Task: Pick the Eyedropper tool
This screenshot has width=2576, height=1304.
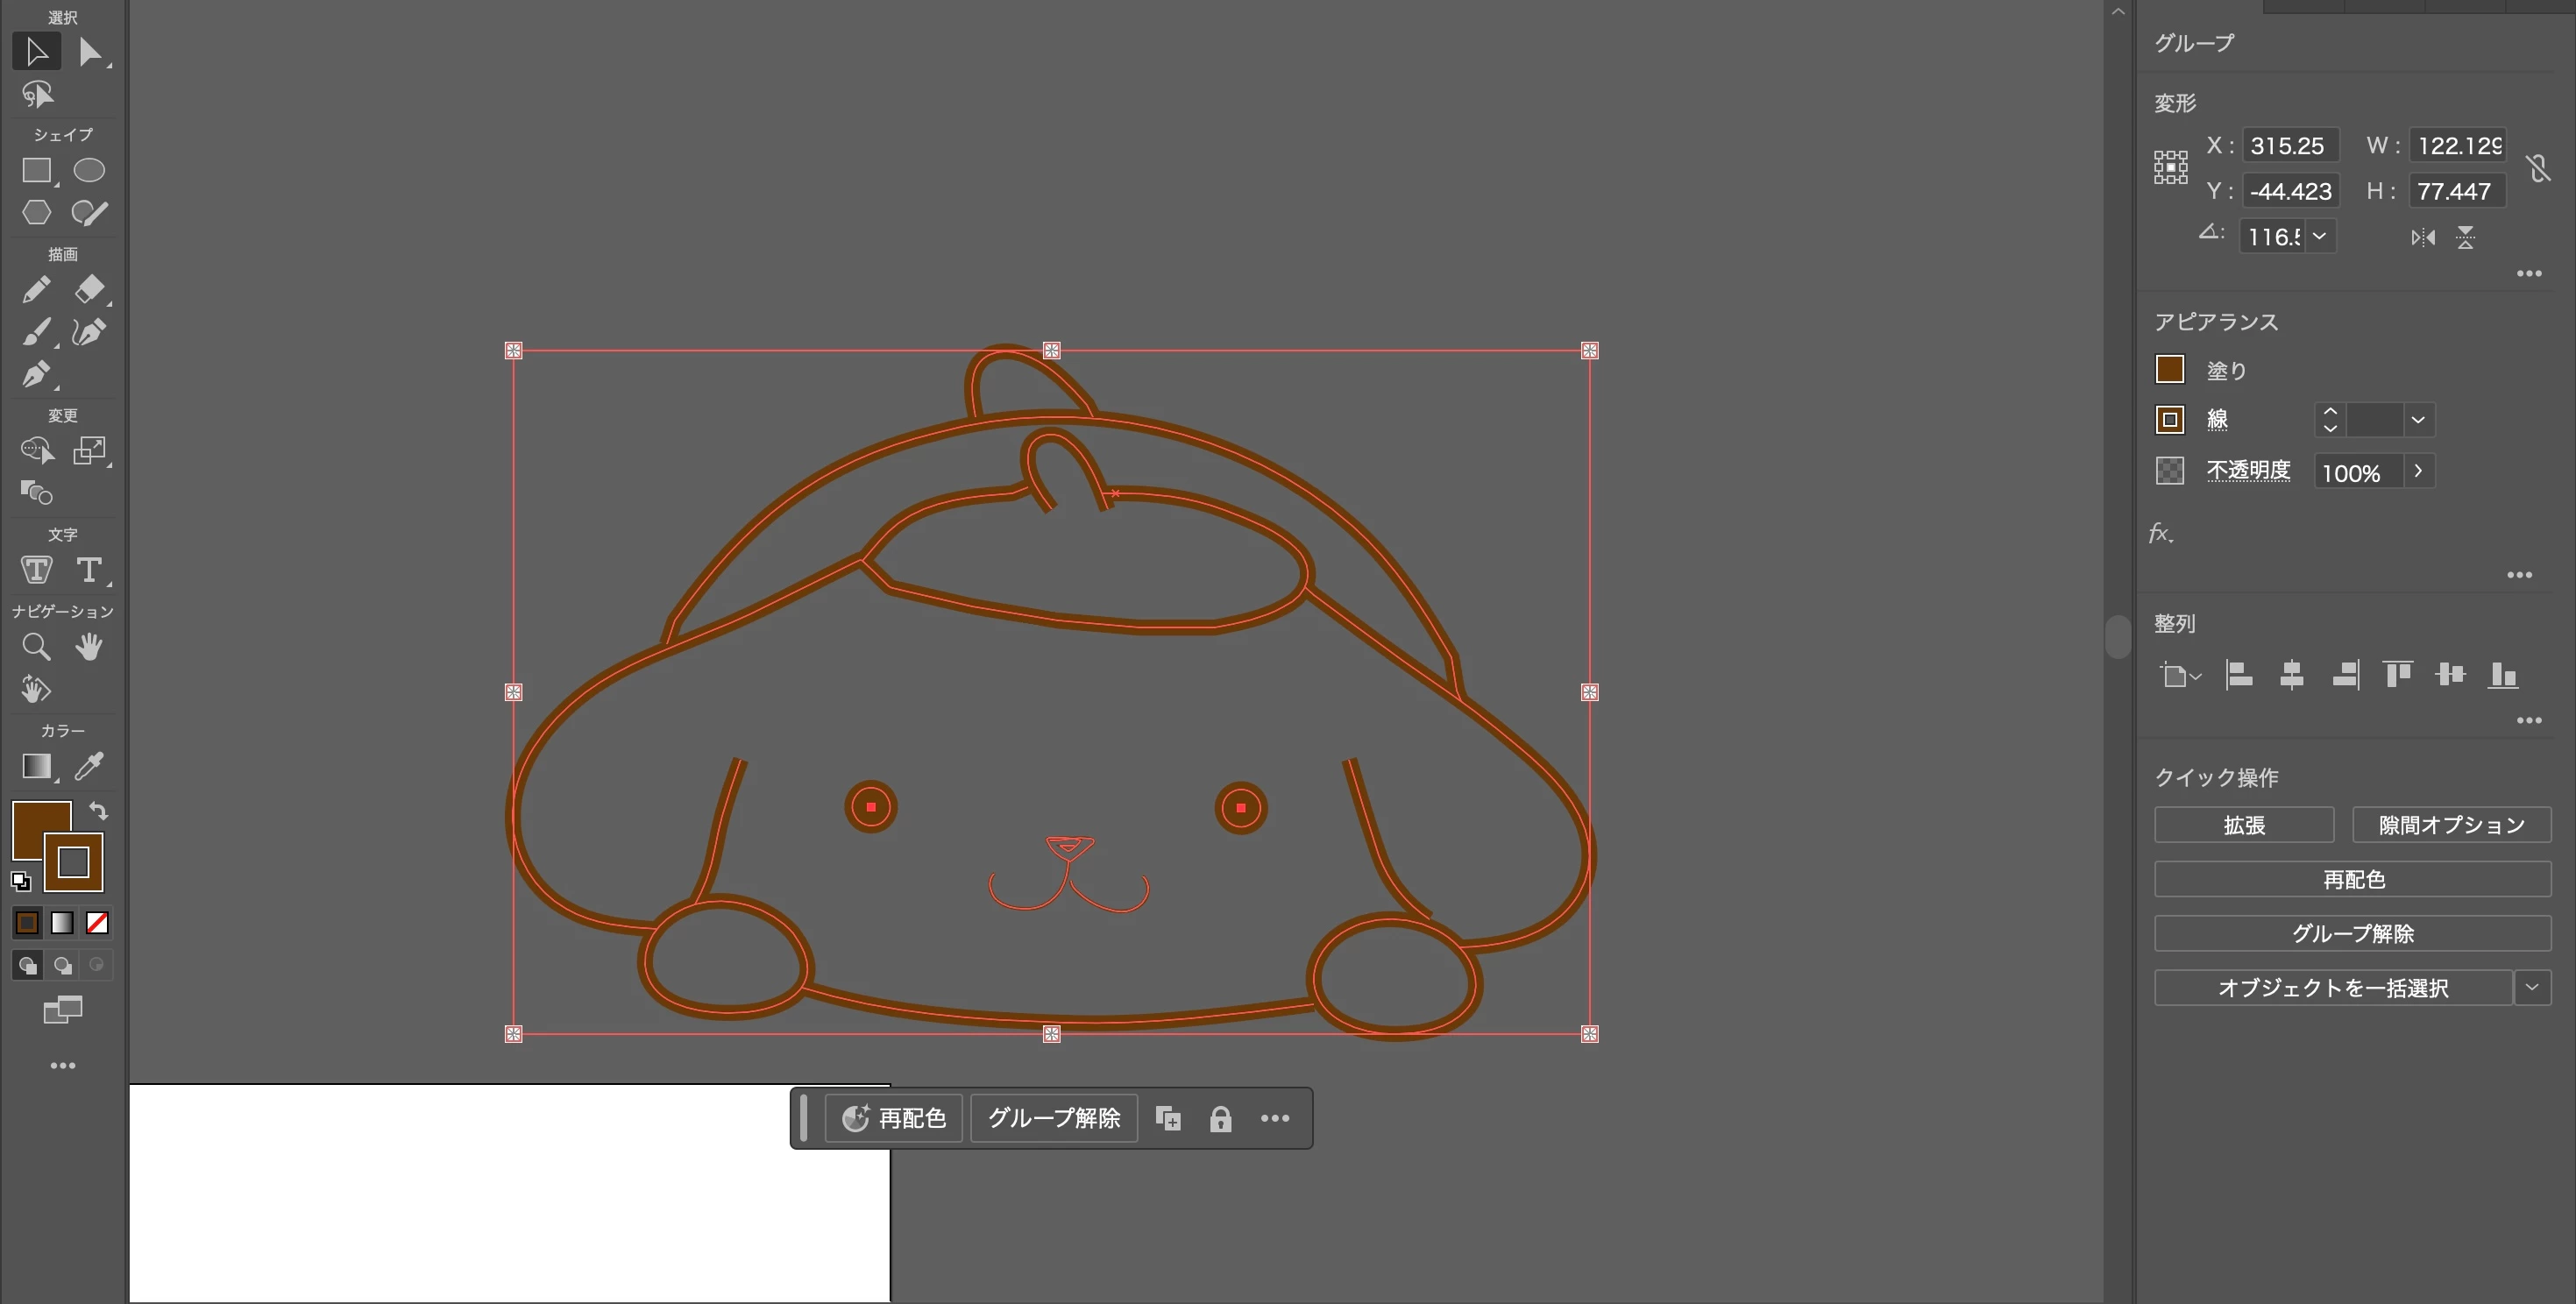Action: [89, 766]
